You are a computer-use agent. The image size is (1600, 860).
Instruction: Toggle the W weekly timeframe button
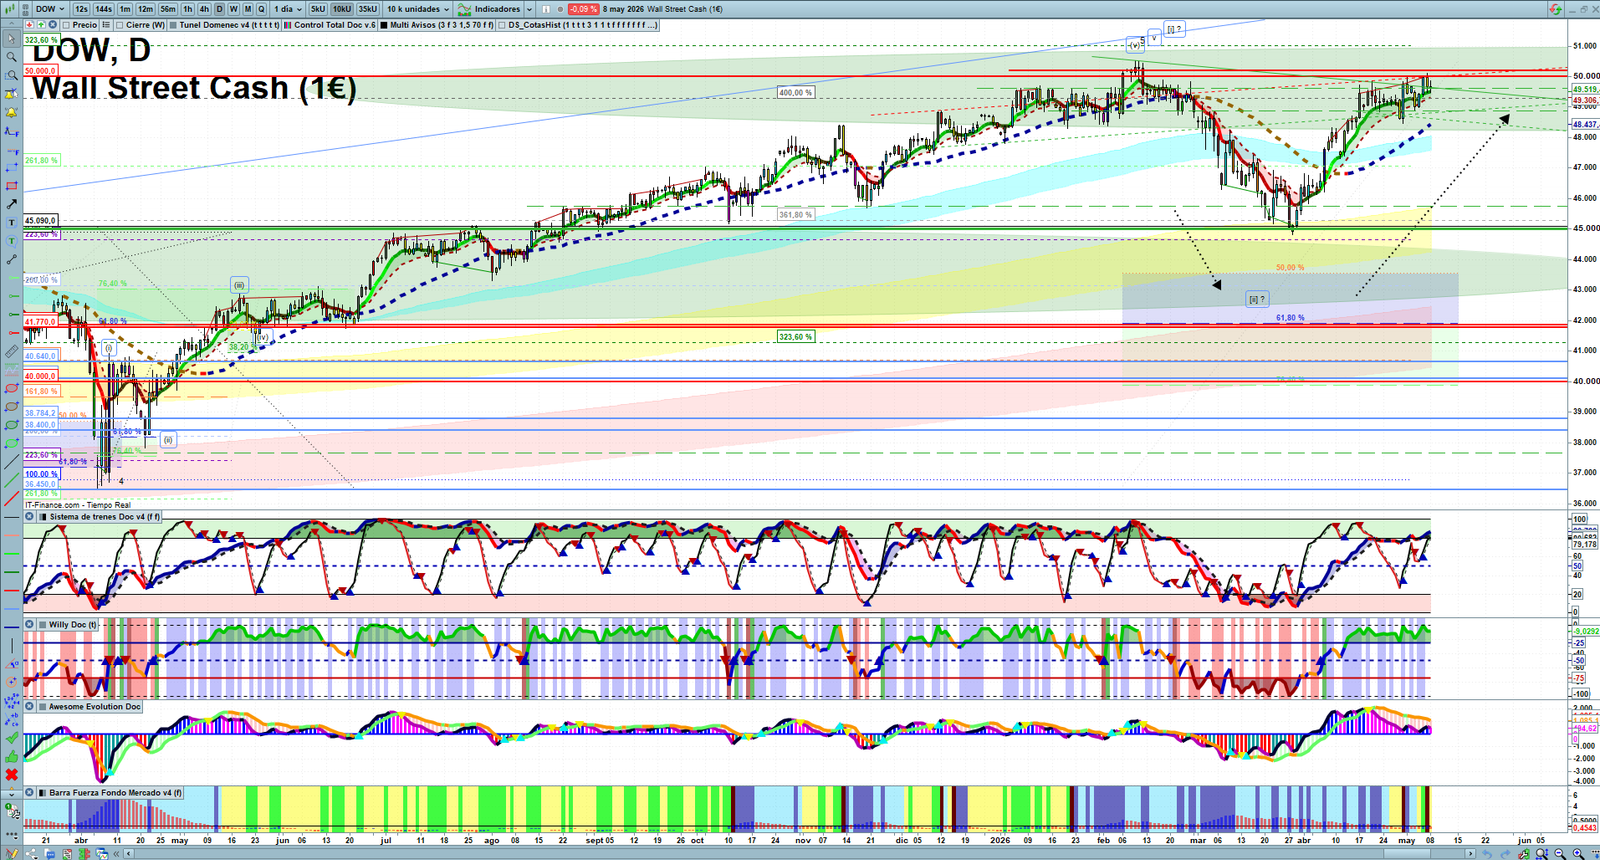pyautogui.click(x=234, y=9)
